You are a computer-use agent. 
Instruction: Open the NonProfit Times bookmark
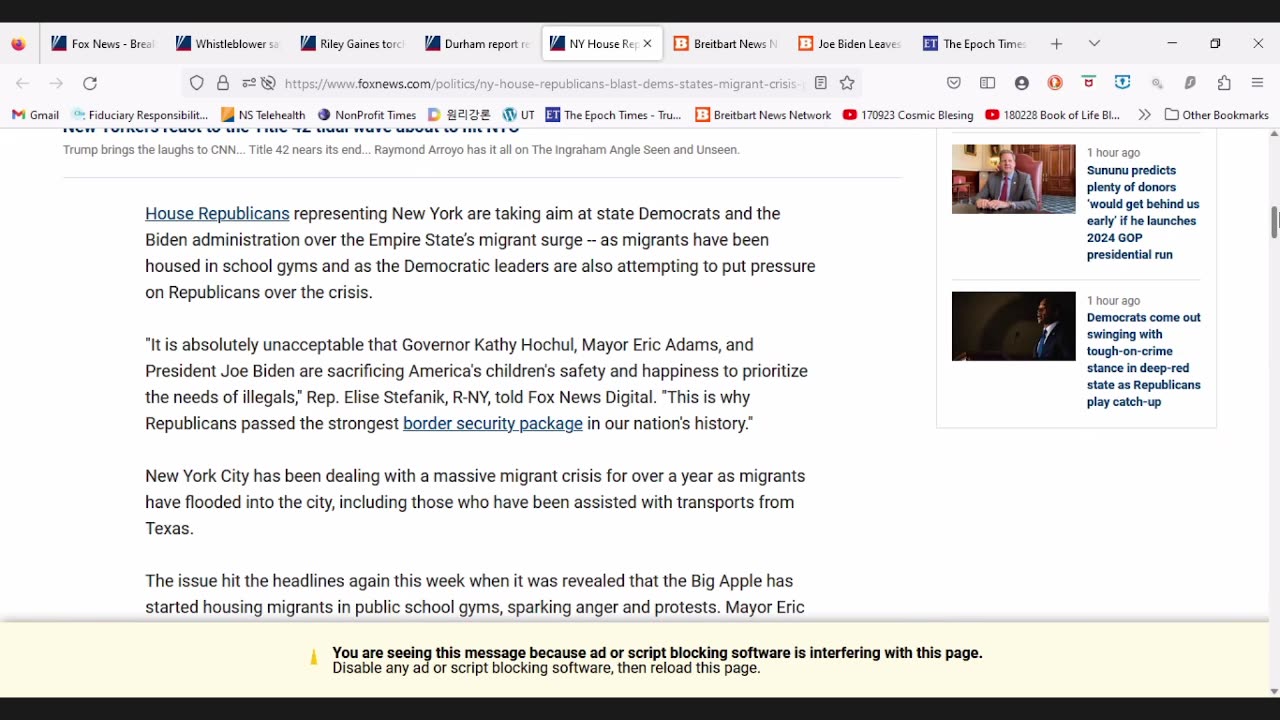tap(366, 115)
